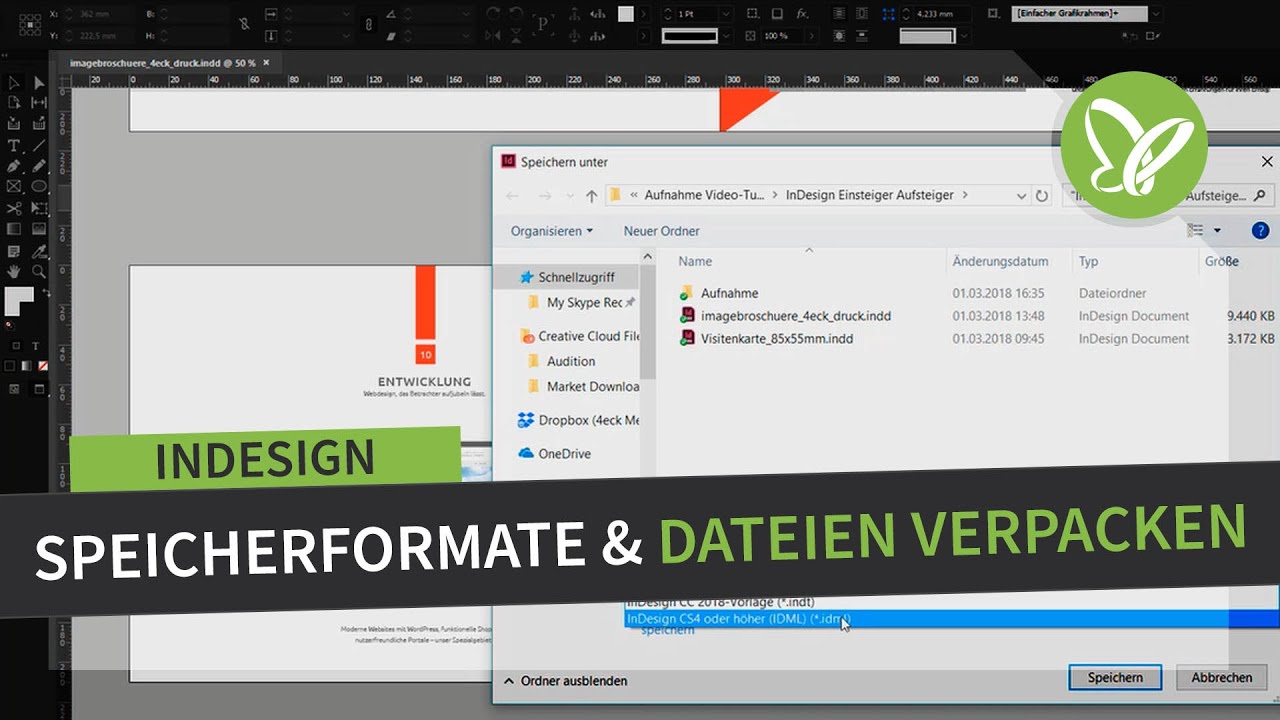The image size is (1280, 720).
Task: Open the address bar history dropdown
Action: (1020, 196)
